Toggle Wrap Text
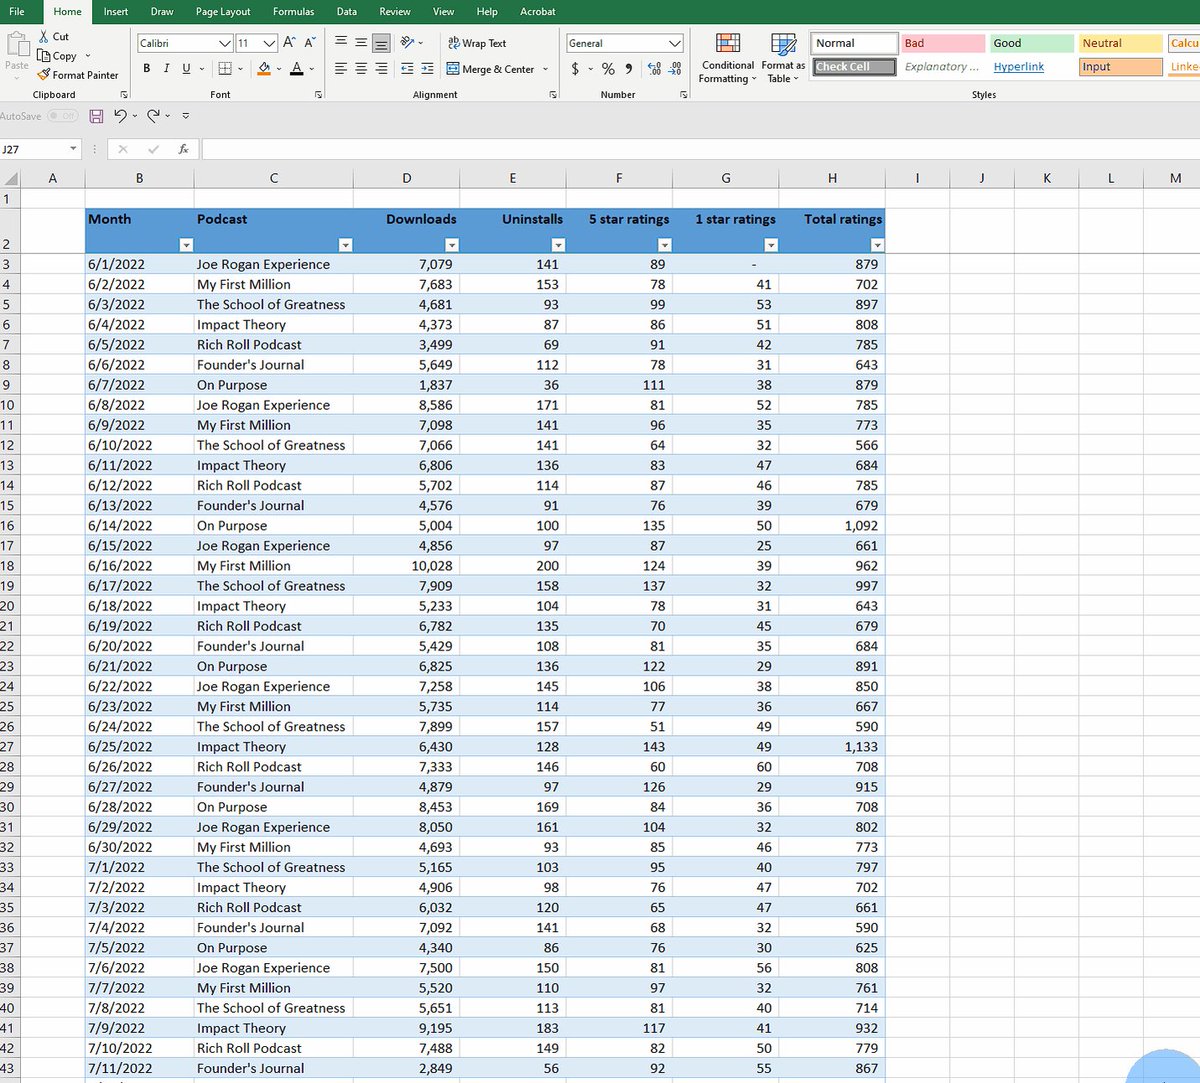 [x=477, y=43]
